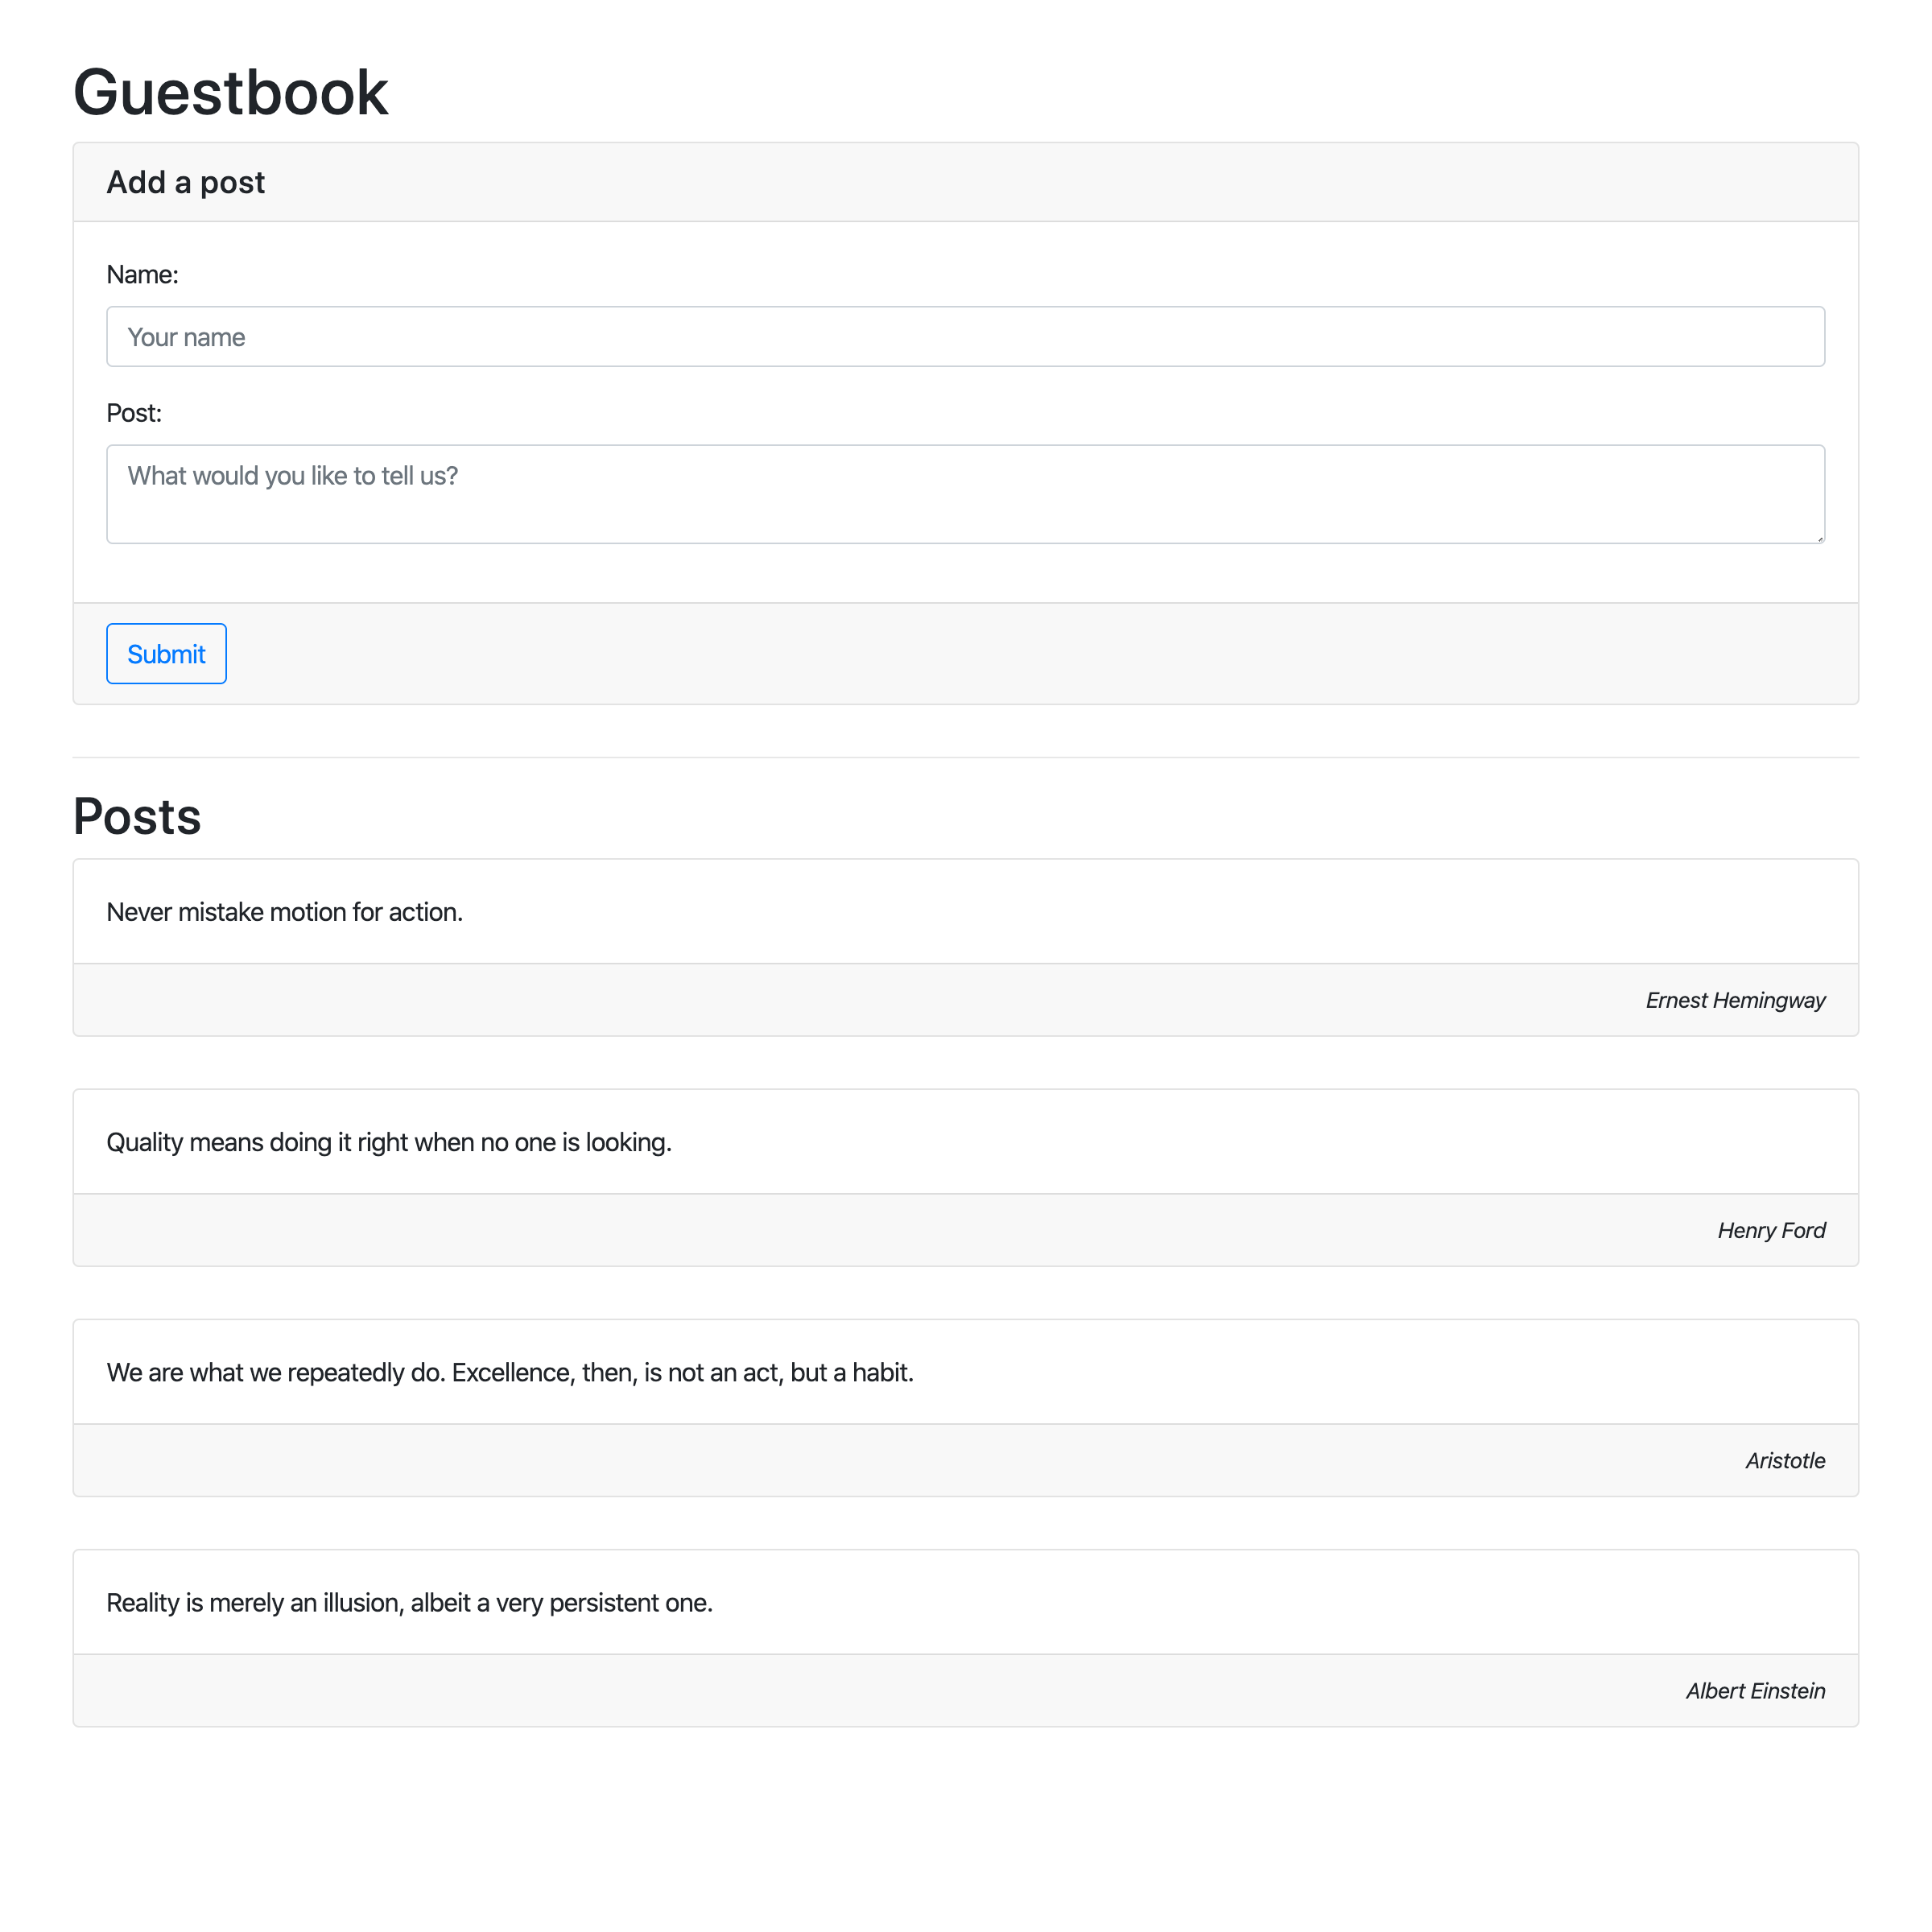Click the Aristotle post card footer
This screenshot has height=1932, width=1932.
click(965, 1460)
